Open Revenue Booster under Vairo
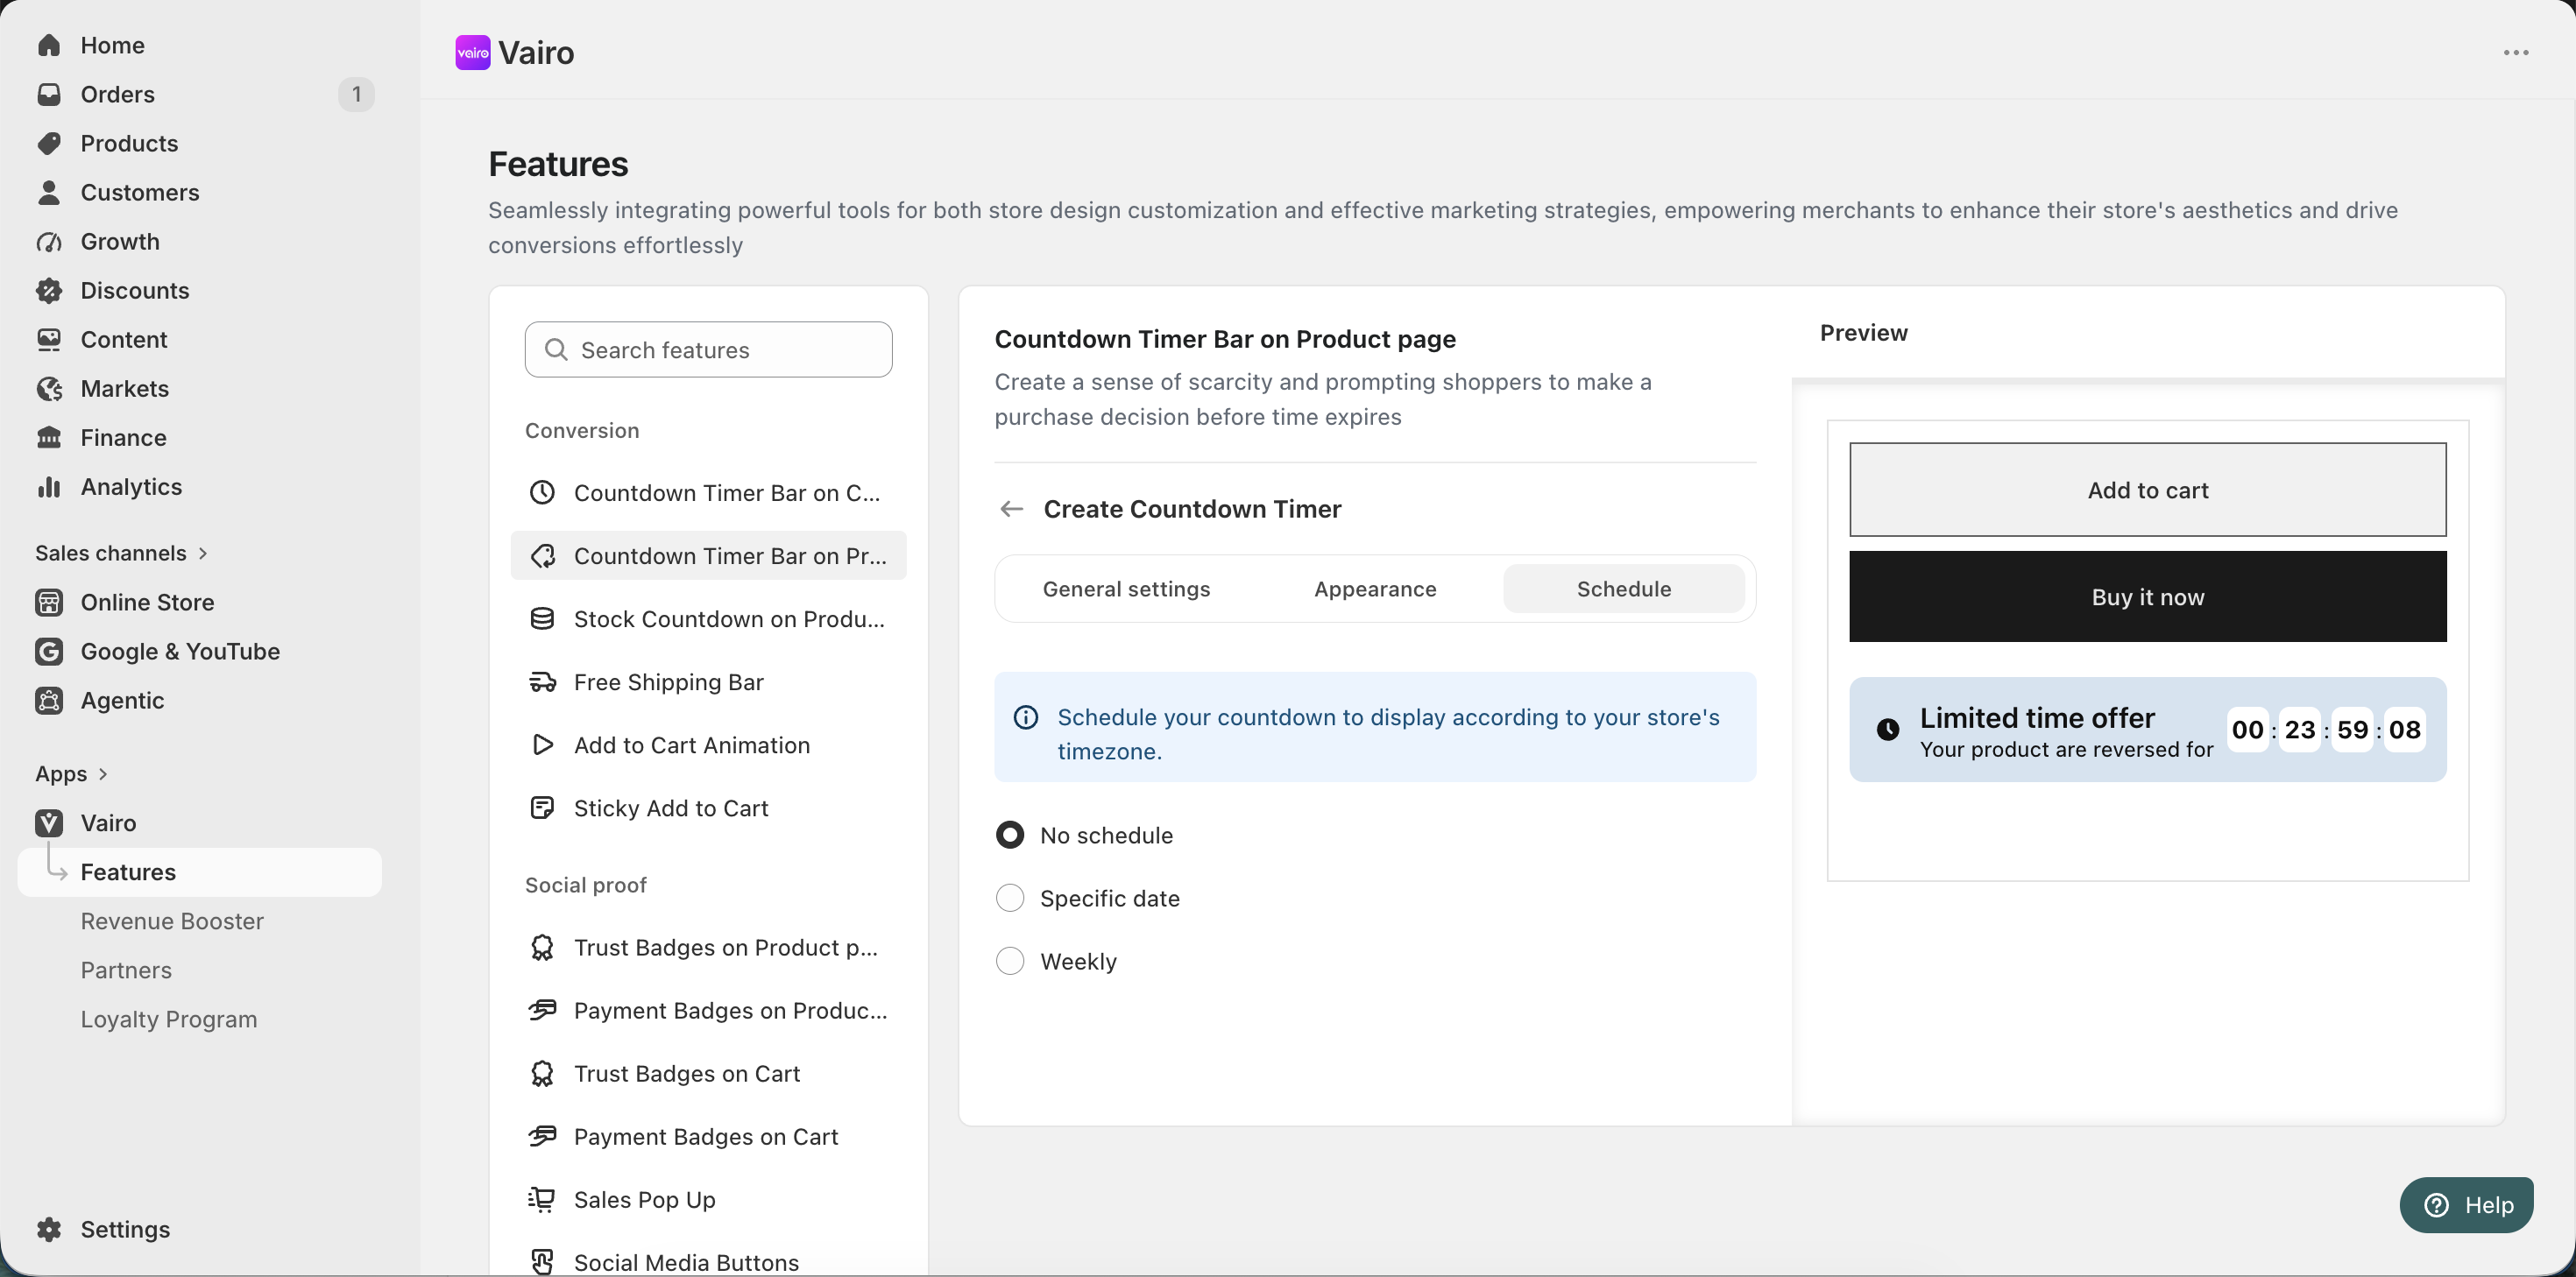Viewport: 2576px width, 1277px height. tap(172, 921)
